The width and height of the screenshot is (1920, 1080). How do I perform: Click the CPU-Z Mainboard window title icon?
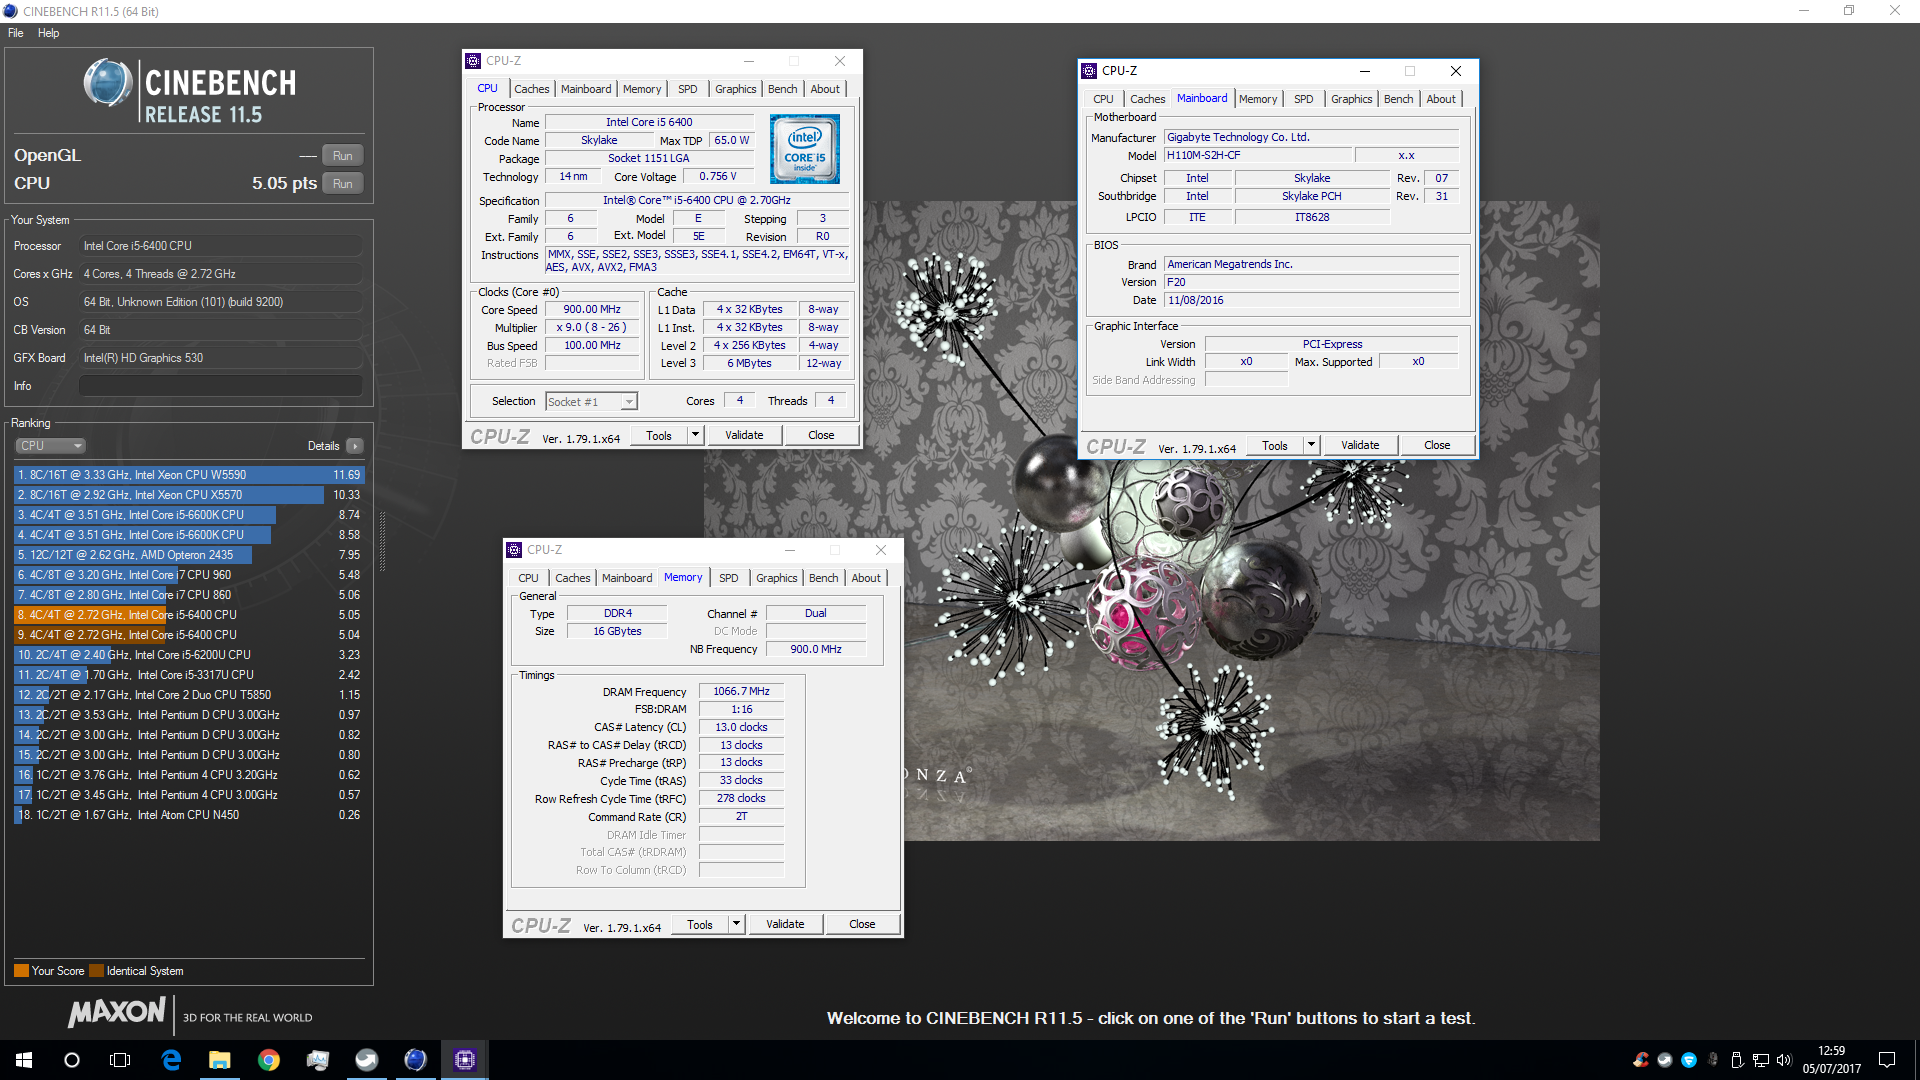1090,71
